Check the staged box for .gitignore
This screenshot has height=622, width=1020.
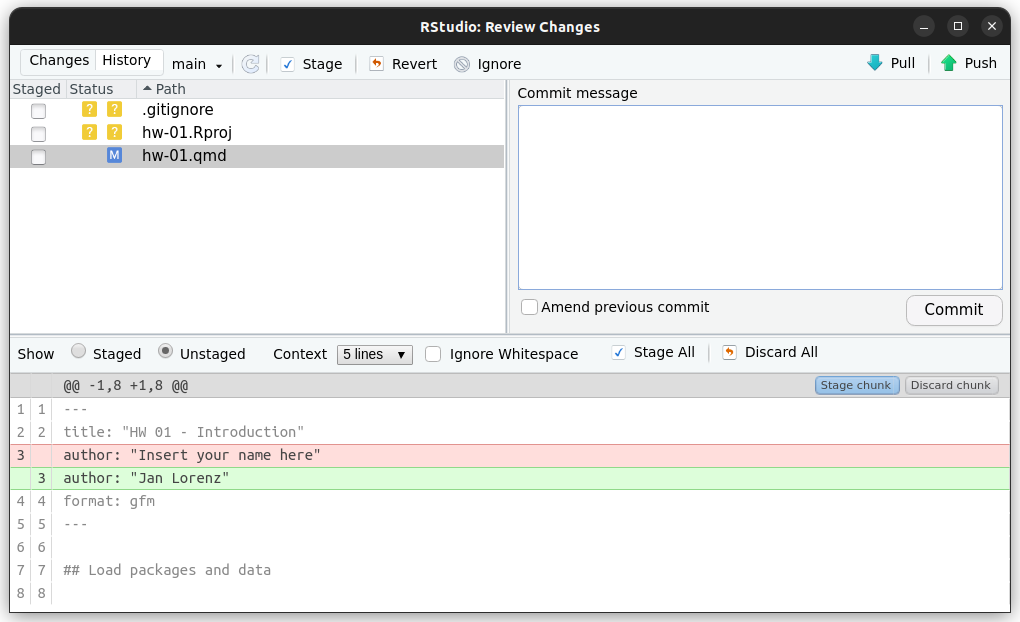pos(38,111)
